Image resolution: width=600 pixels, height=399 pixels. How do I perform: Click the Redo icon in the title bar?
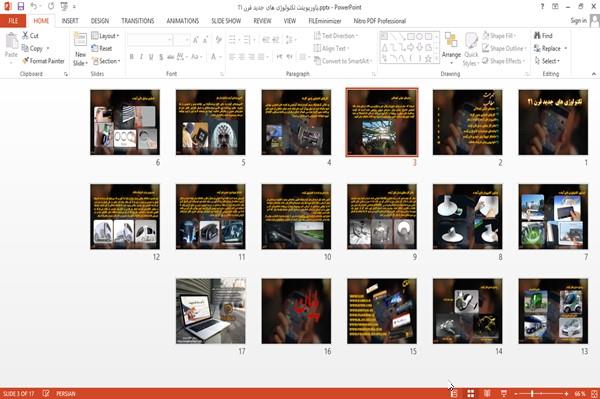[51, 7]
